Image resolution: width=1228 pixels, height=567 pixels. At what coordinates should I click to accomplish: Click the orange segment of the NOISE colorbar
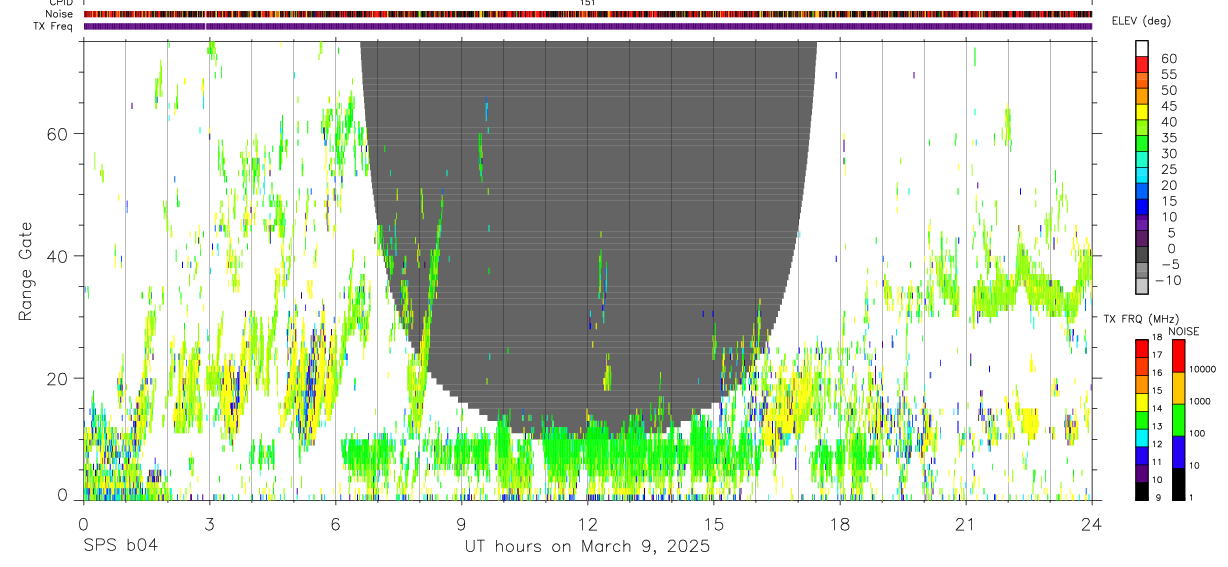click(1177, 387)
